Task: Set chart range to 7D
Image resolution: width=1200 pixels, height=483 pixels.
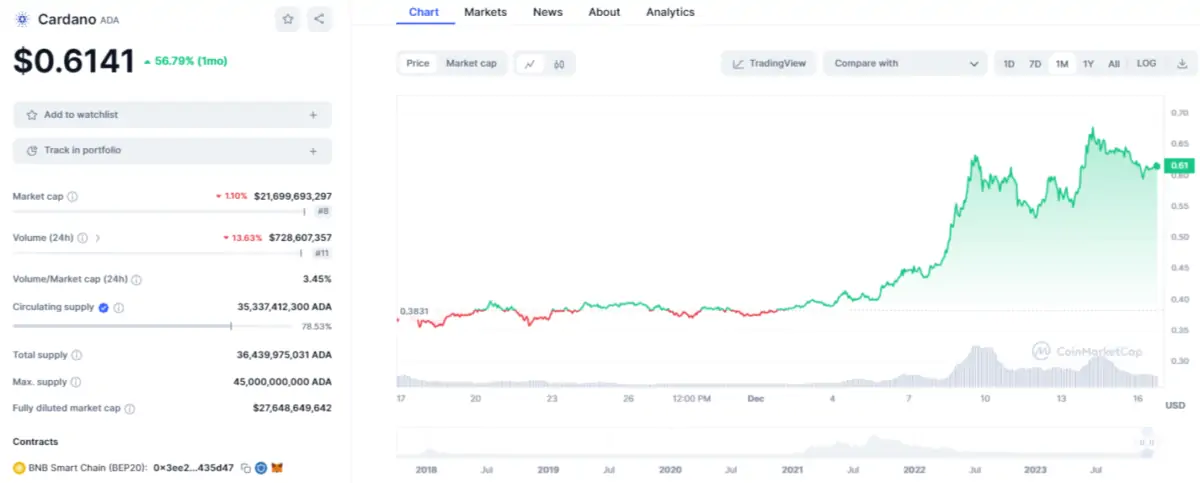Action: [1035, 63]
